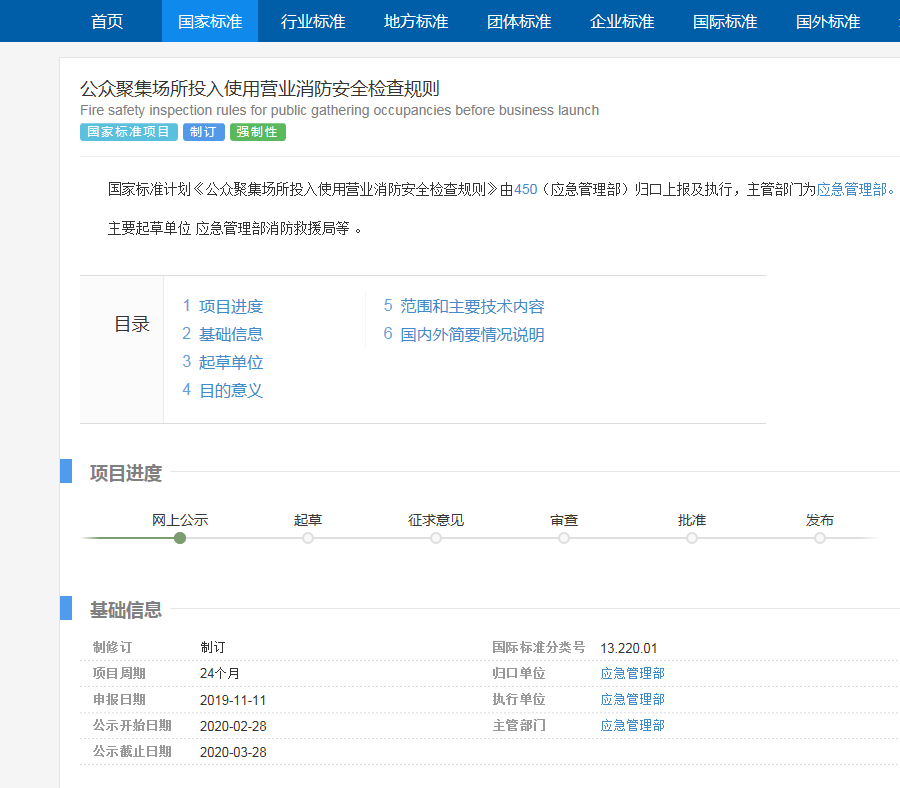Open the 450 committee link
This screenshot has width=900, height=788.
pos(526,189)
